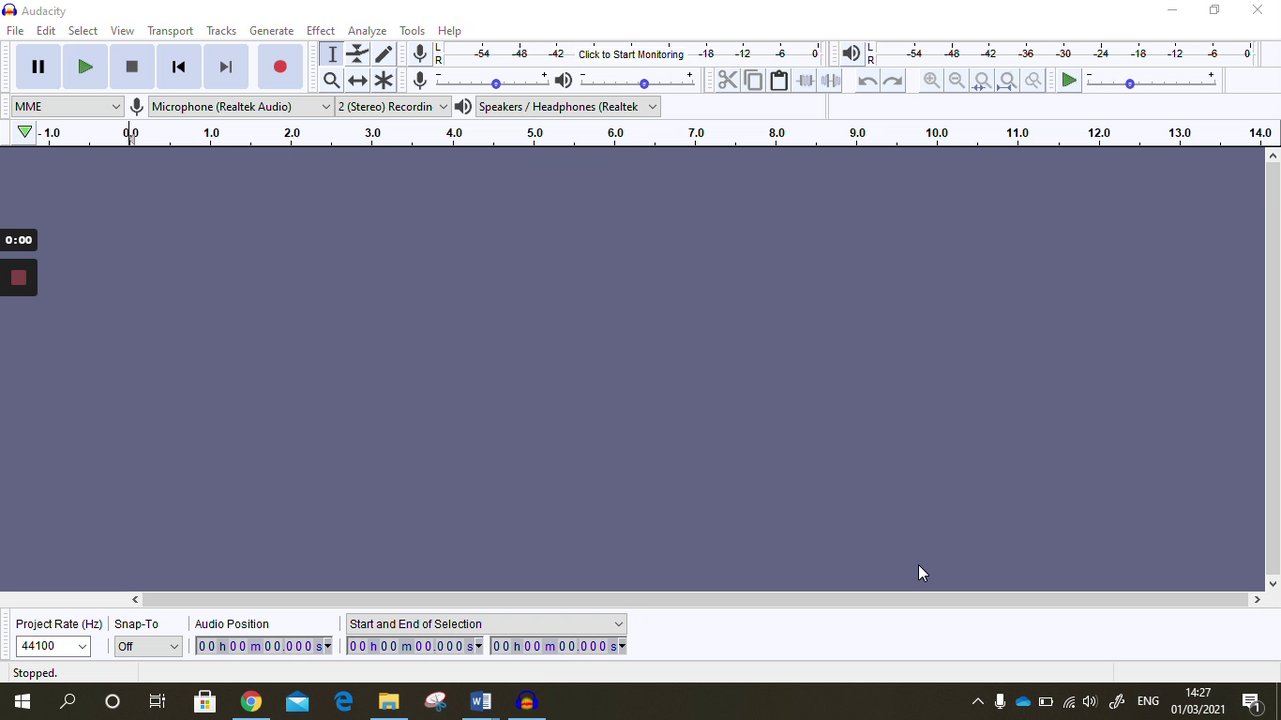
Task: Open the Effect menu
Action: tap(321, 31)
